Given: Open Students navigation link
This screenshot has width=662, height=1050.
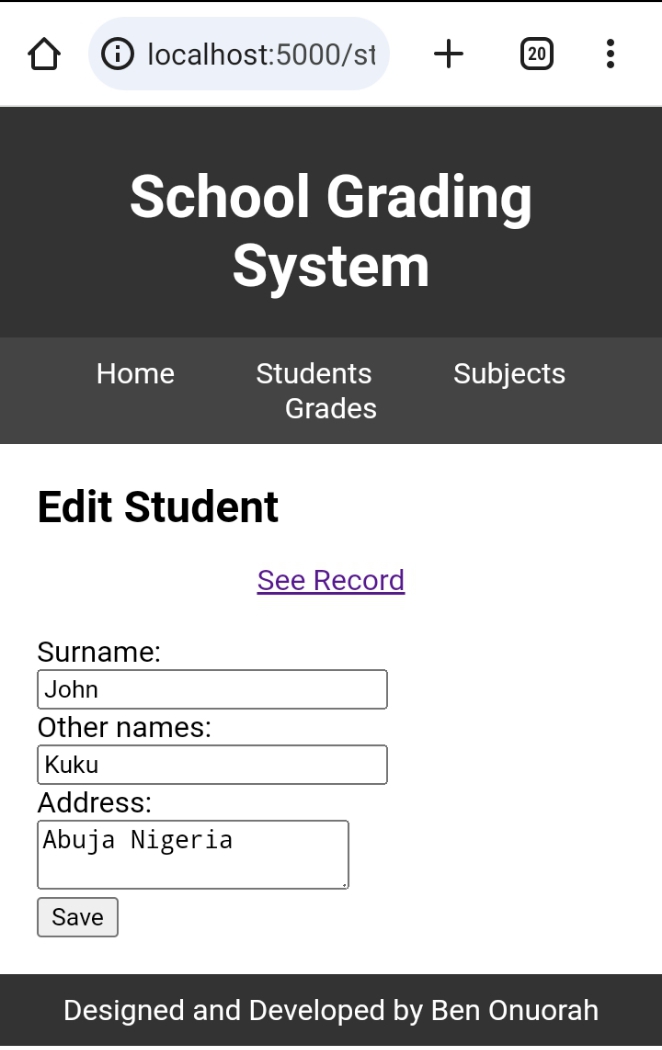Looking at the screenshot, I should (x=313, y=374).
